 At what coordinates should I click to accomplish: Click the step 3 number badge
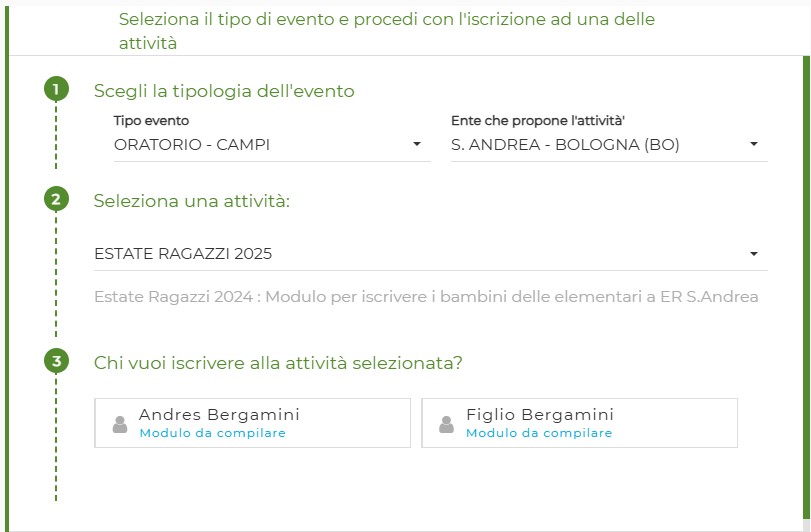[x=56, y=361]
